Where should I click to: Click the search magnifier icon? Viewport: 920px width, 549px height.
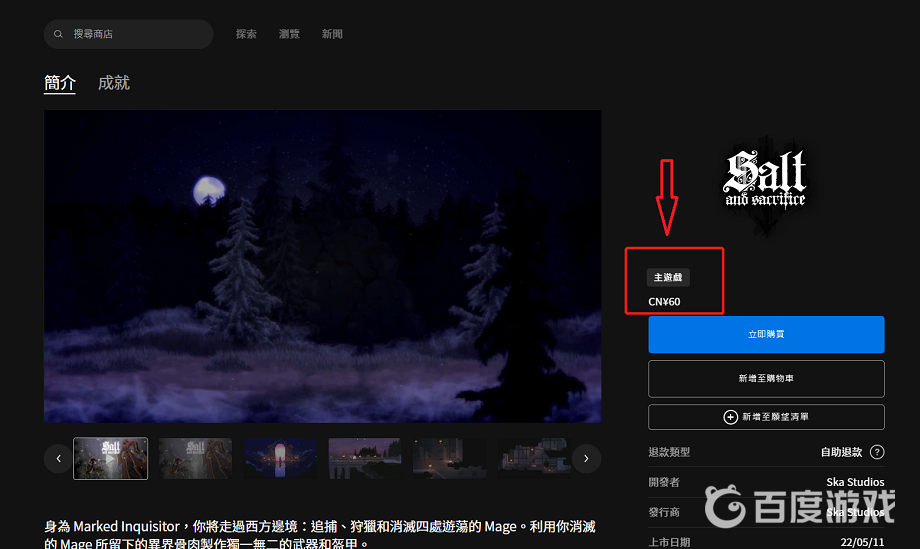coord(58,34)
